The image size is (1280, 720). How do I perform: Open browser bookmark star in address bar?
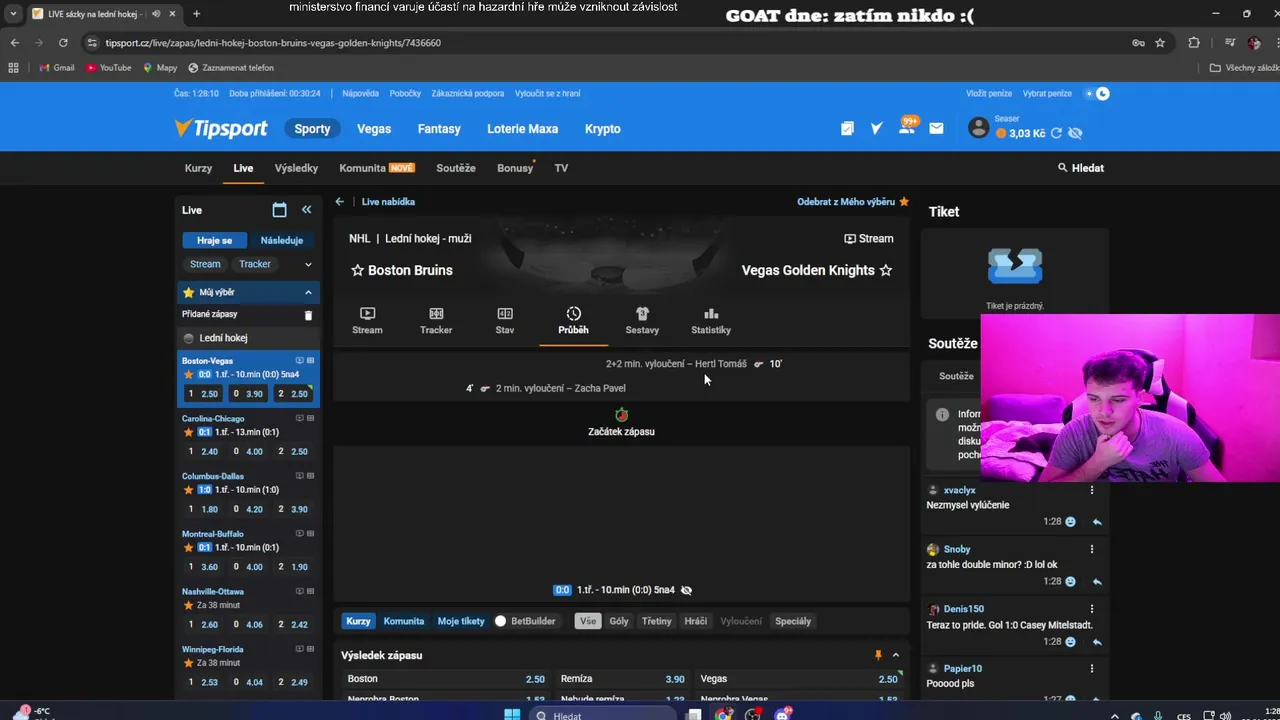coord(1160,43)
